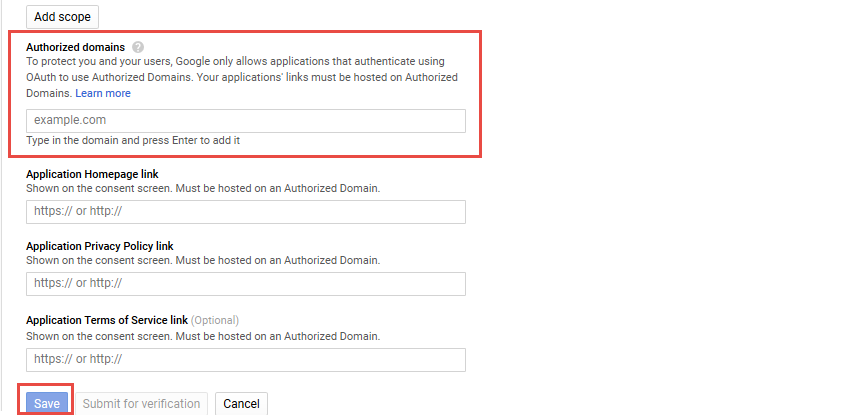Click the Application Homepage link label
Viewport: 842px width, 415px height.
[92, 174]
